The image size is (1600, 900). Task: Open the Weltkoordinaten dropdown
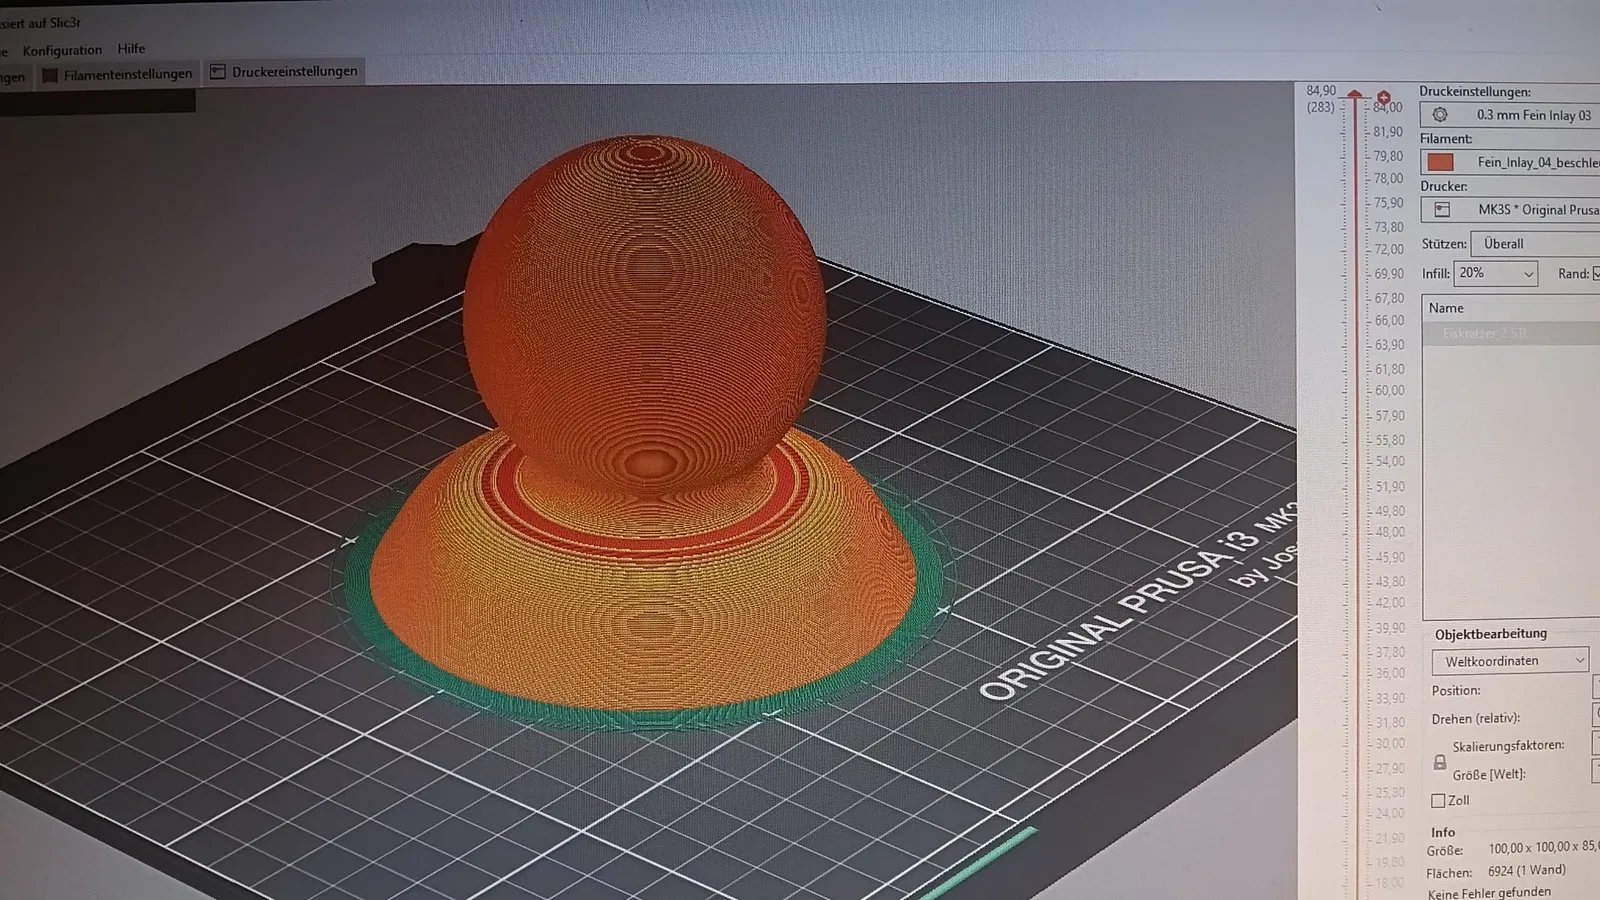click(1510, 661)
